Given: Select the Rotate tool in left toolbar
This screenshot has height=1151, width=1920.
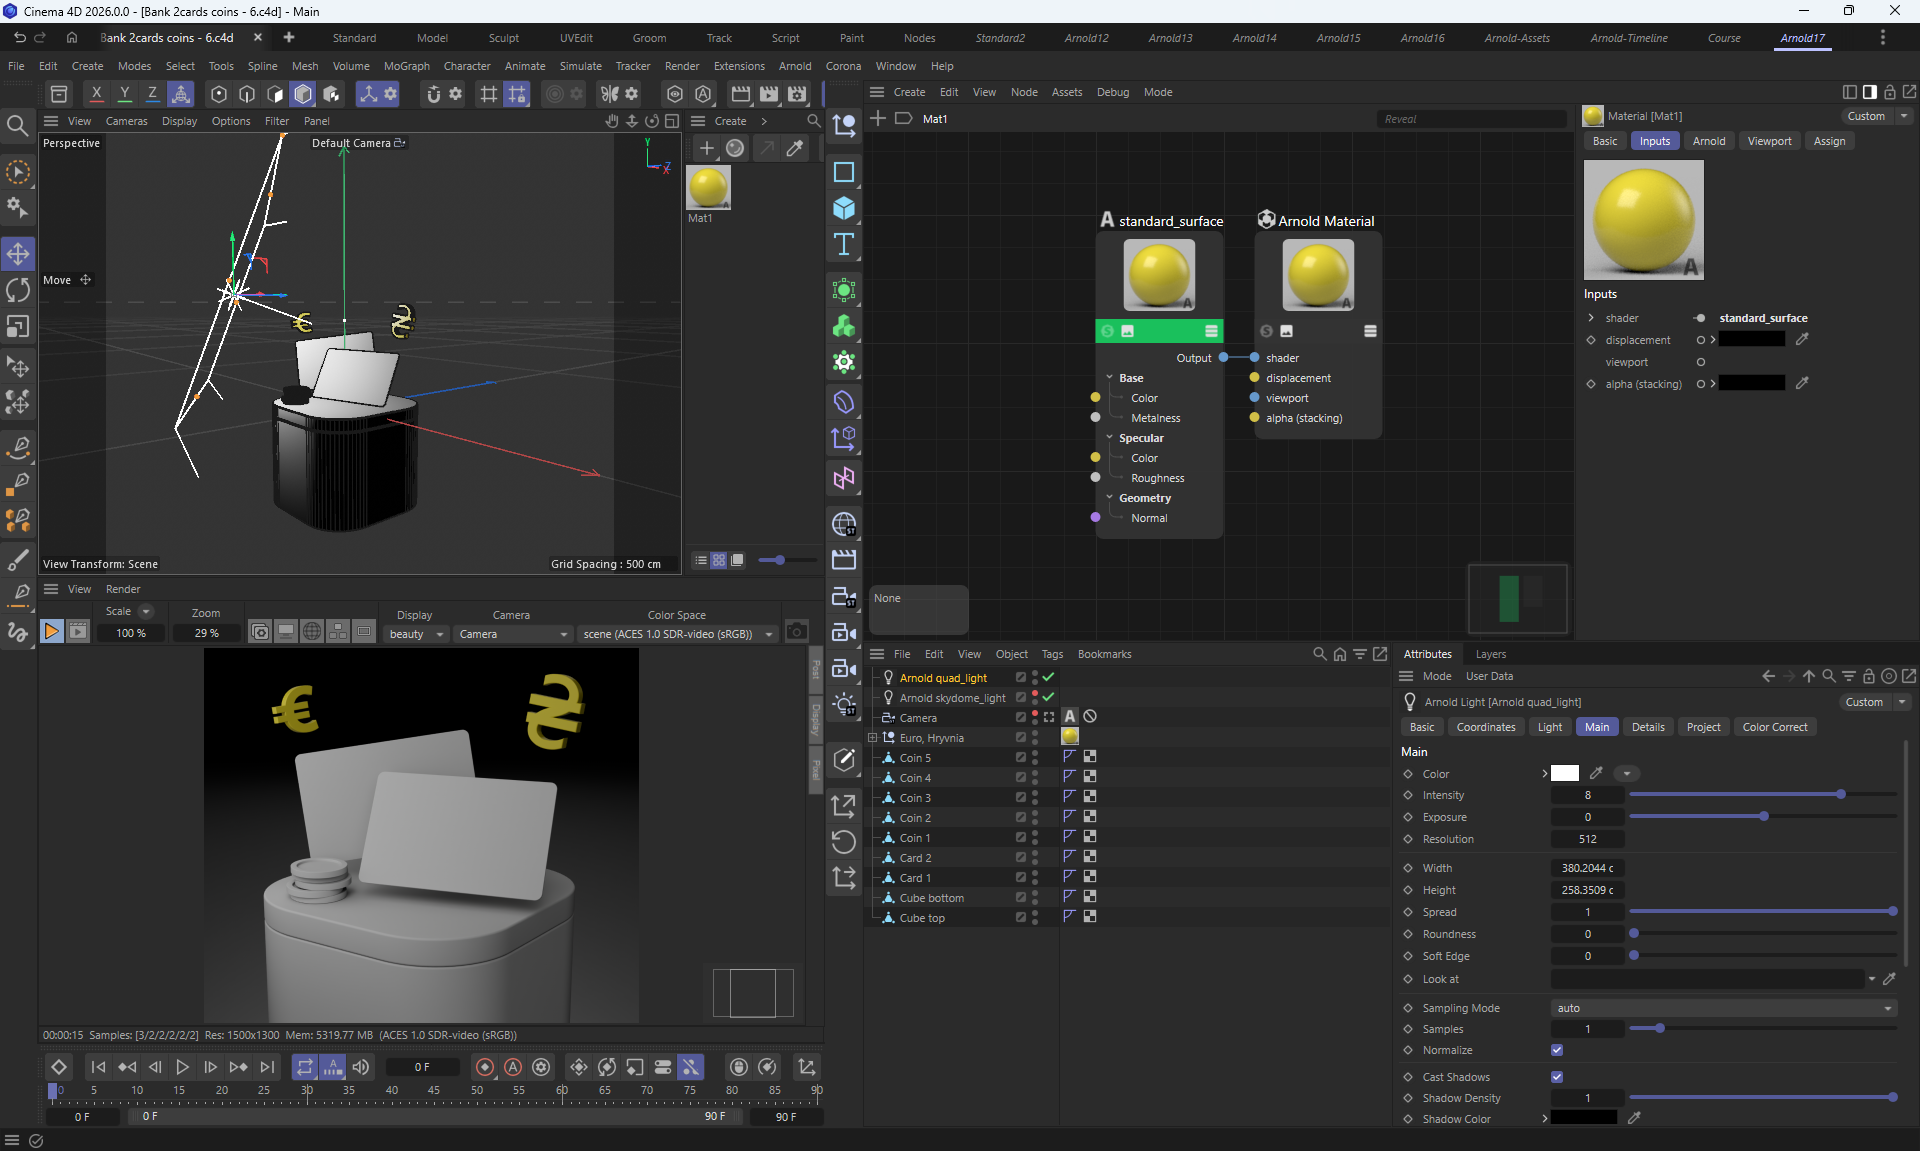Looking at the screenshot, I should 18,290.
